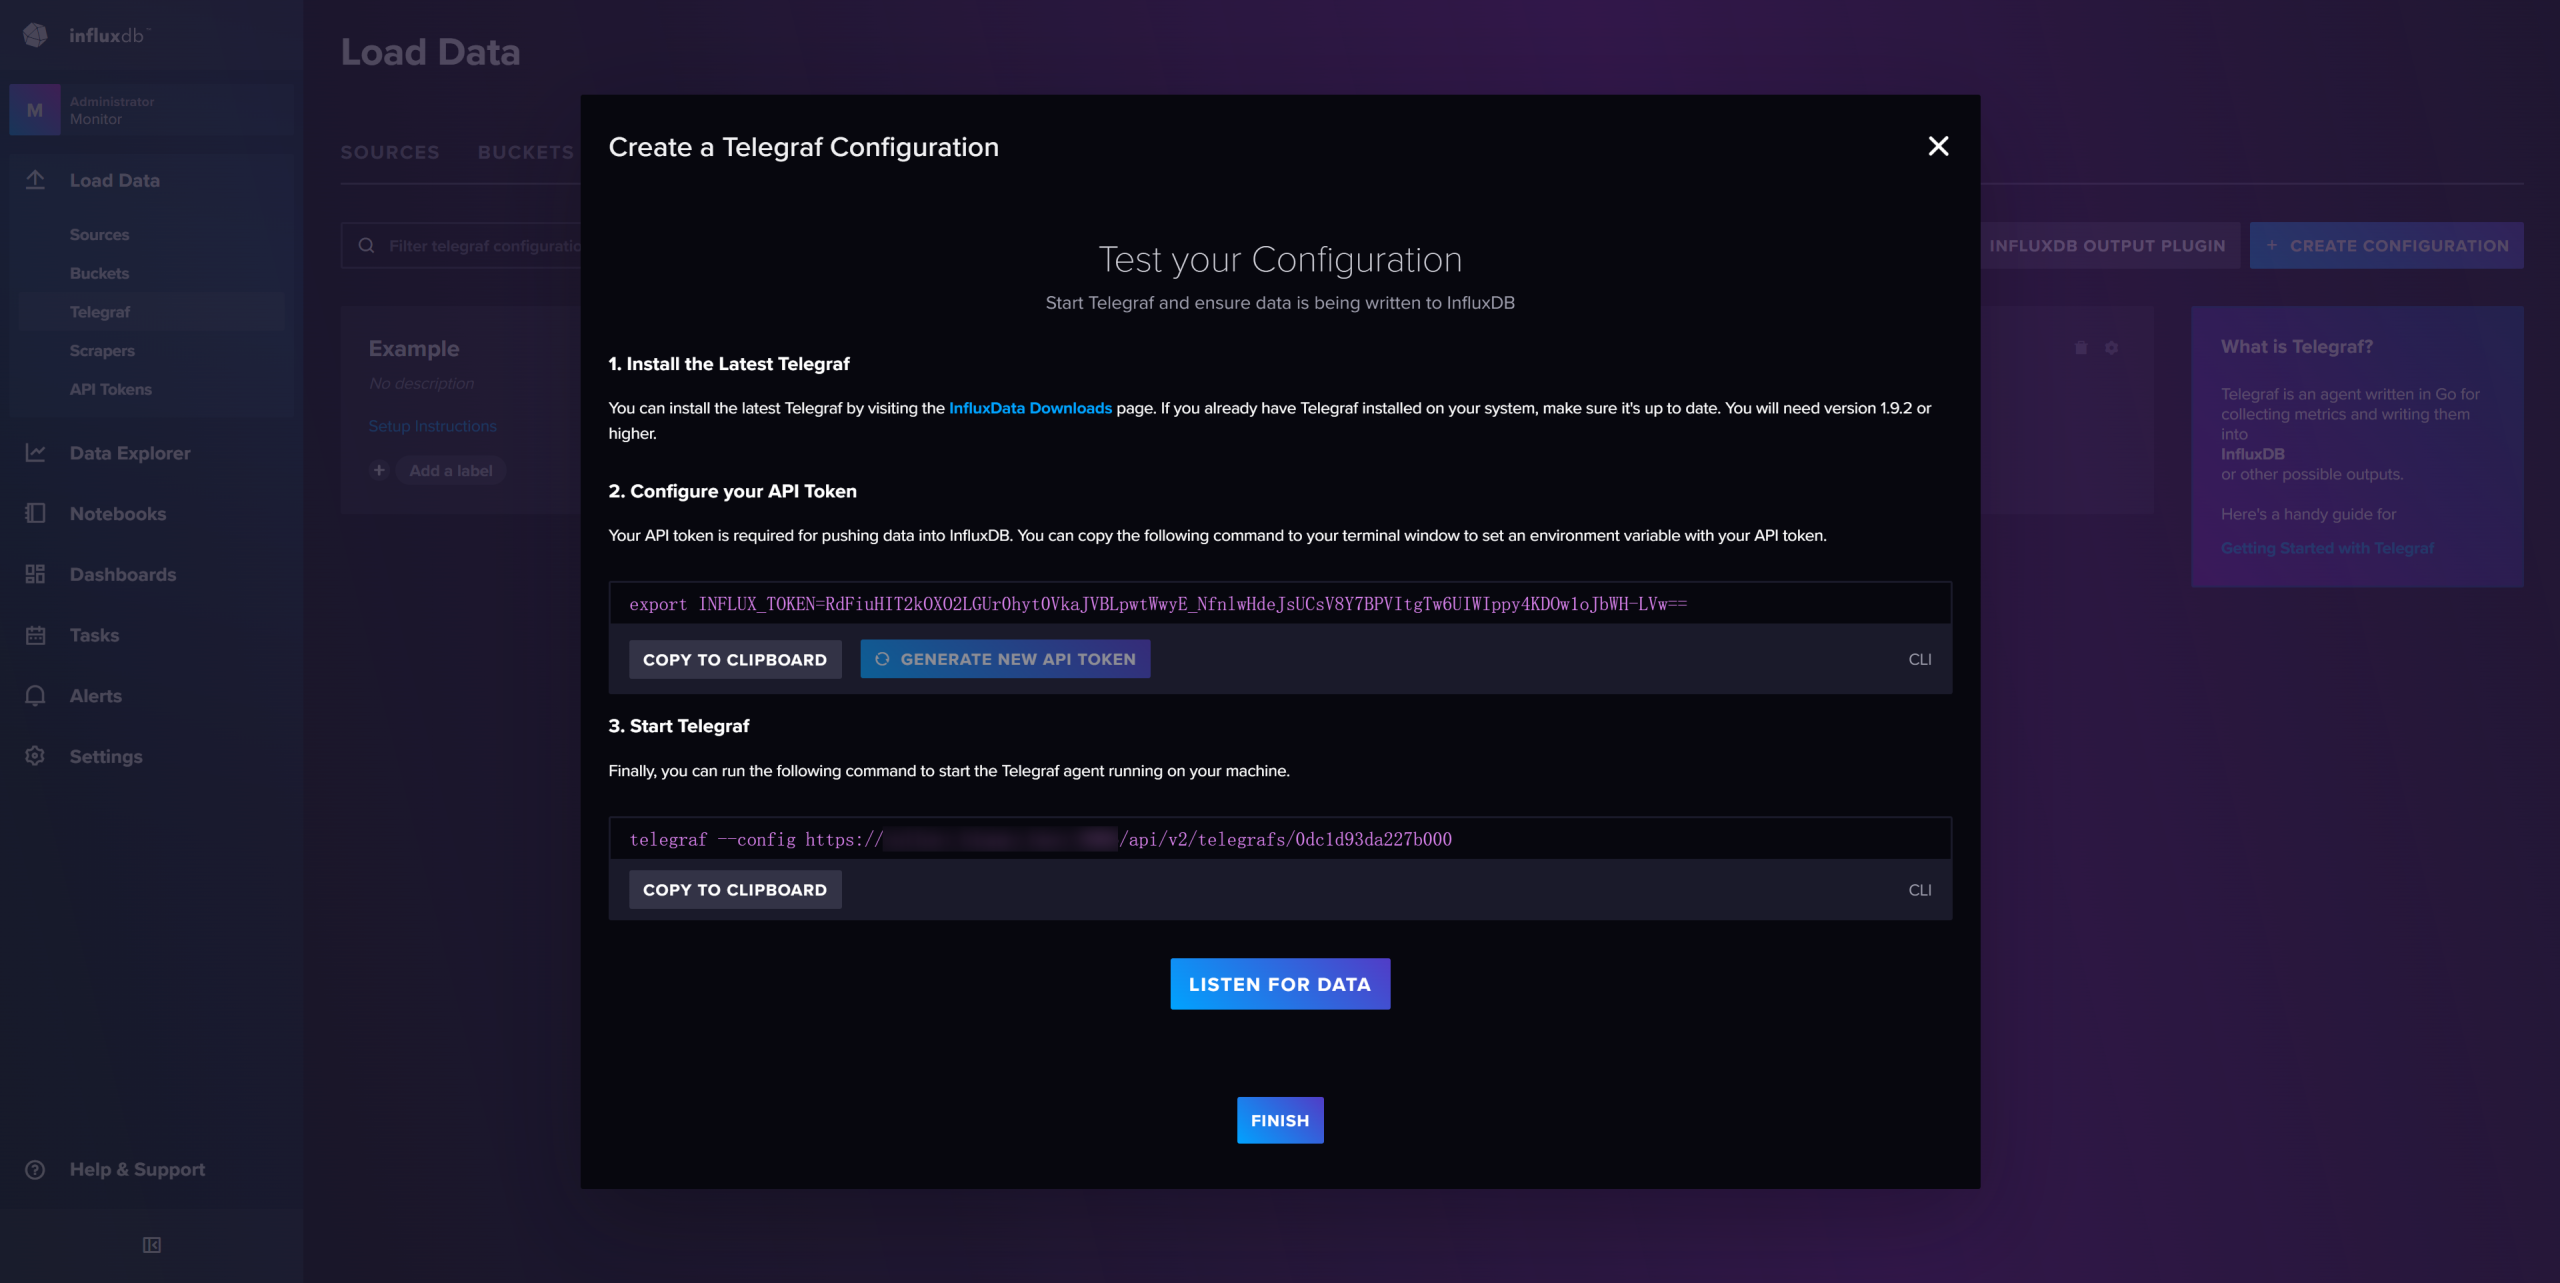Screen dimensions: 2560x1283
Task: Generate a new API token
Action: point(1005,659)
